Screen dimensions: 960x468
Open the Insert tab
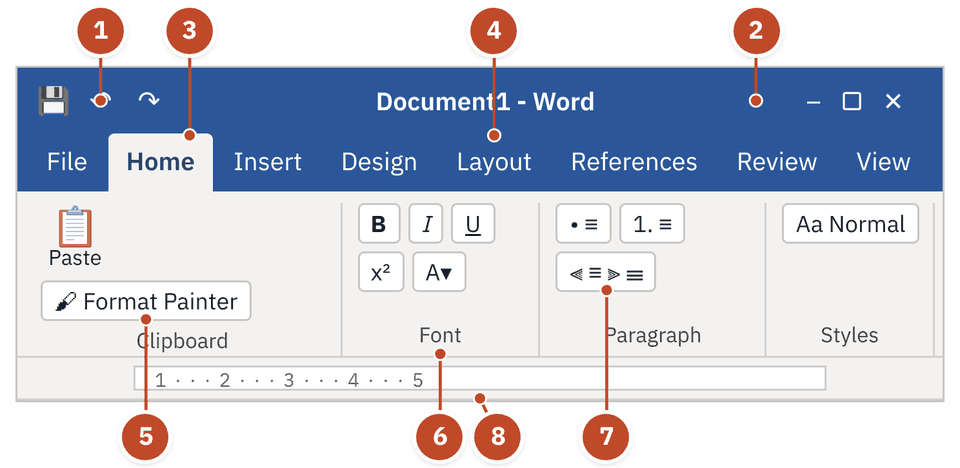click(x=268, y=162)
